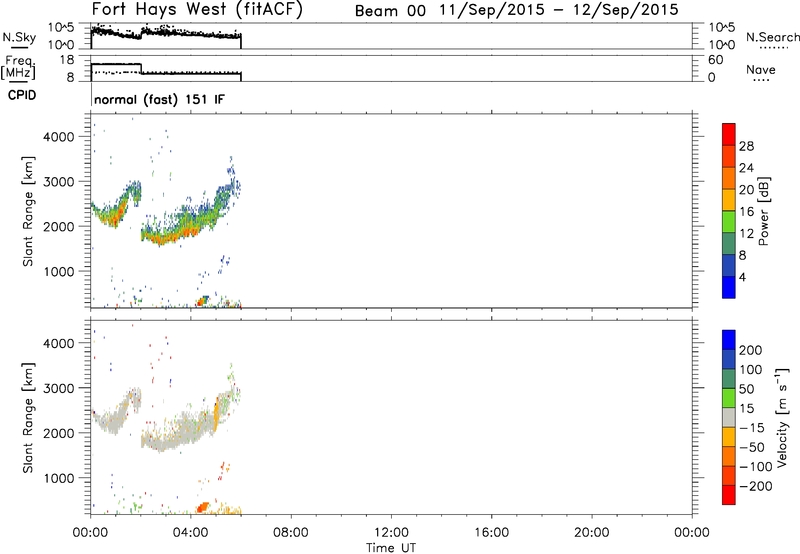
Task: Click the 'N.Sky' axis label
Action: coord(19,37)
